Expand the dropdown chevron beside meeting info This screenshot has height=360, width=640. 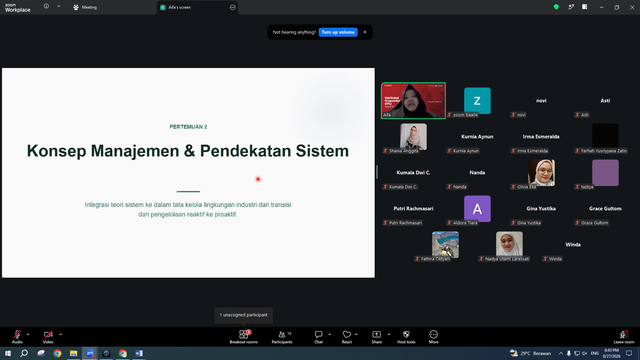pyautogui.click(x=58, y=7)
